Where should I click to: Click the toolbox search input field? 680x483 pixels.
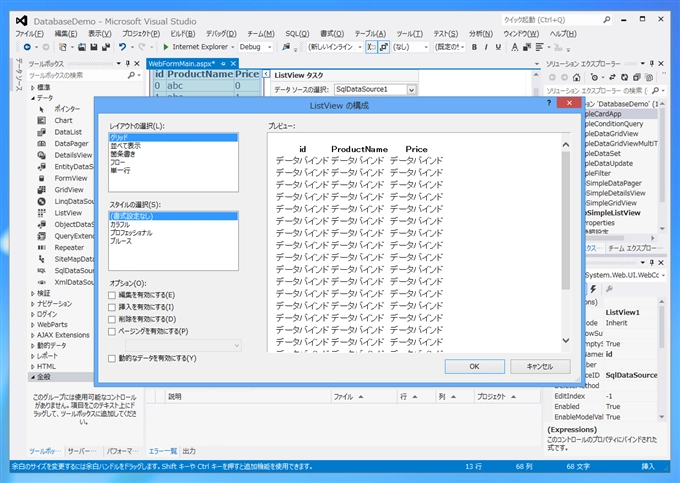(x=78, y=75)
